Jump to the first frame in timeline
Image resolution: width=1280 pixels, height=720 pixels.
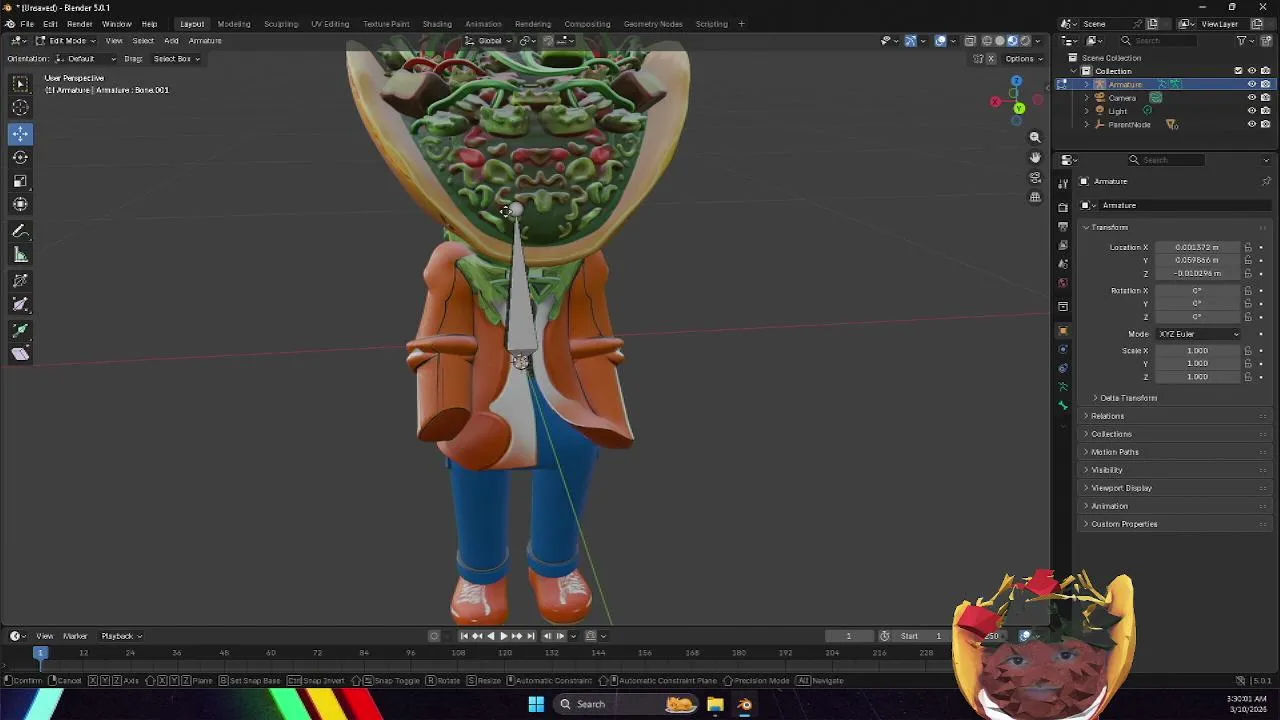pyautogui.click(x=463, y=636)
